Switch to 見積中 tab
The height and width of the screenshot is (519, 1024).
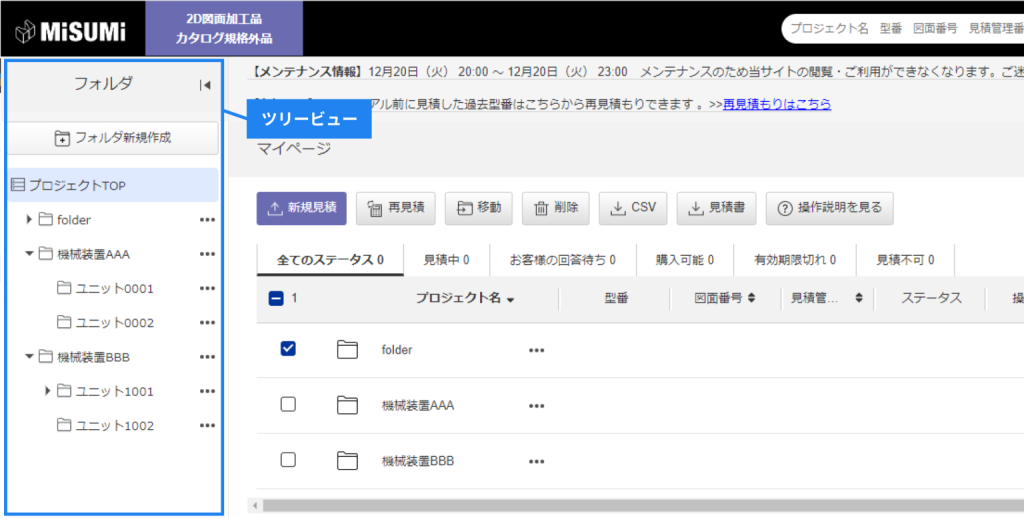446,260
